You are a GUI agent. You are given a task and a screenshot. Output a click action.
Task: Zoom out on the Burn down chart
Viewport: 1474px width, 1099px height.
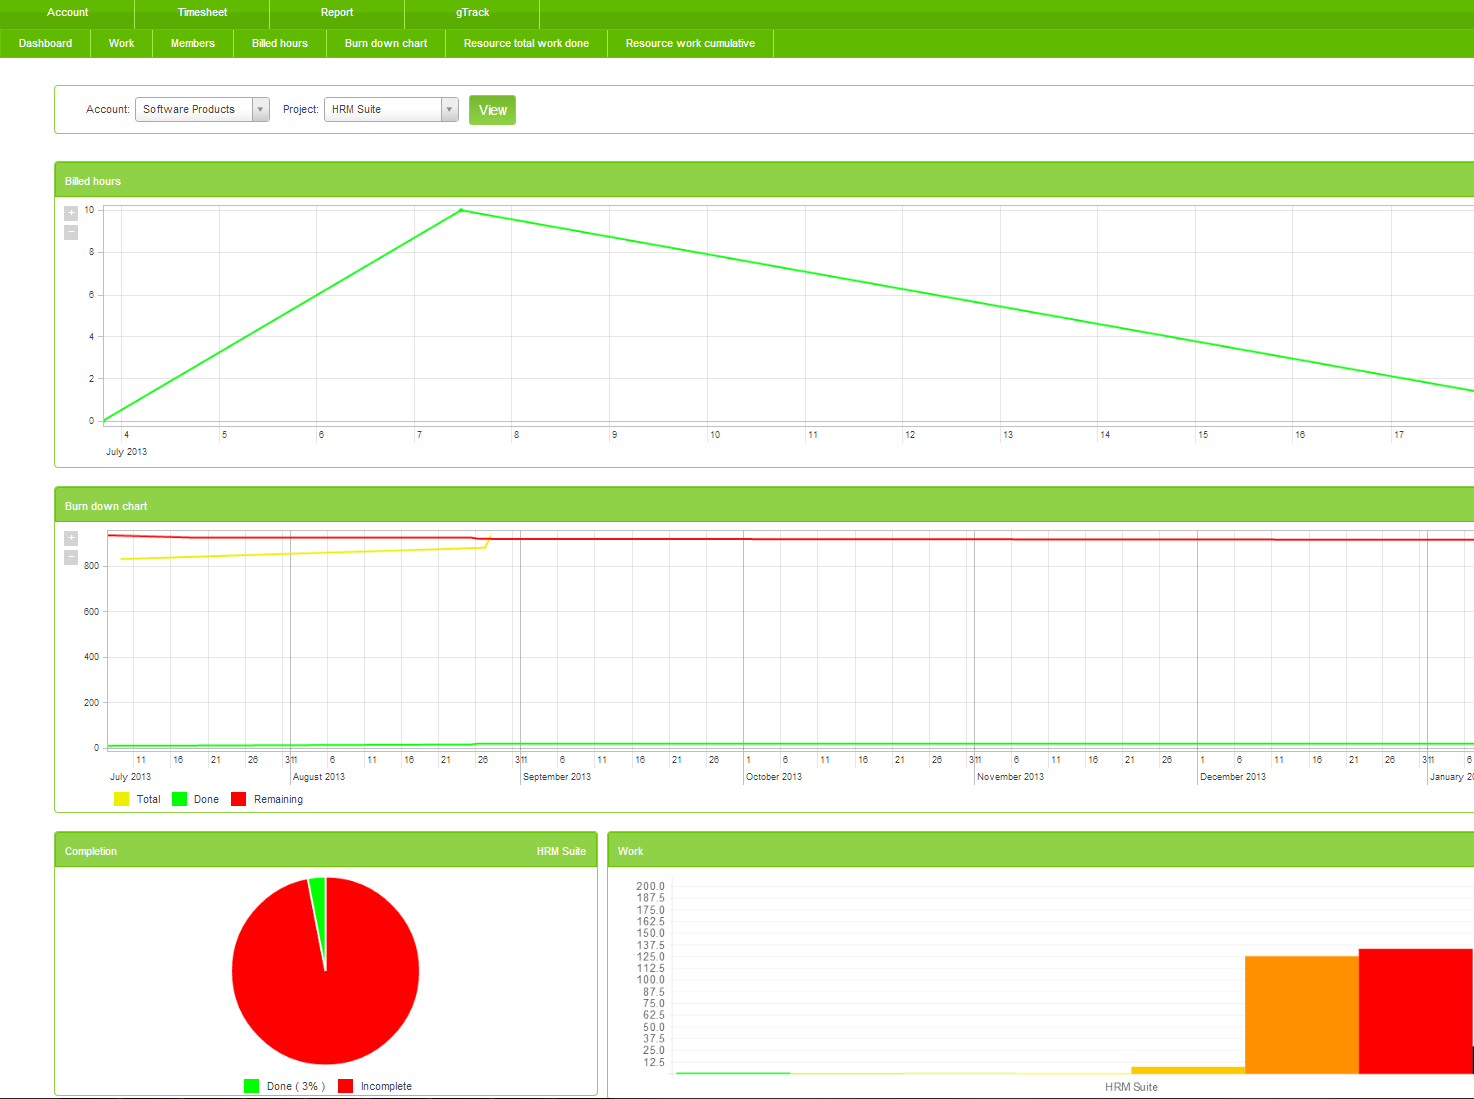71,557
